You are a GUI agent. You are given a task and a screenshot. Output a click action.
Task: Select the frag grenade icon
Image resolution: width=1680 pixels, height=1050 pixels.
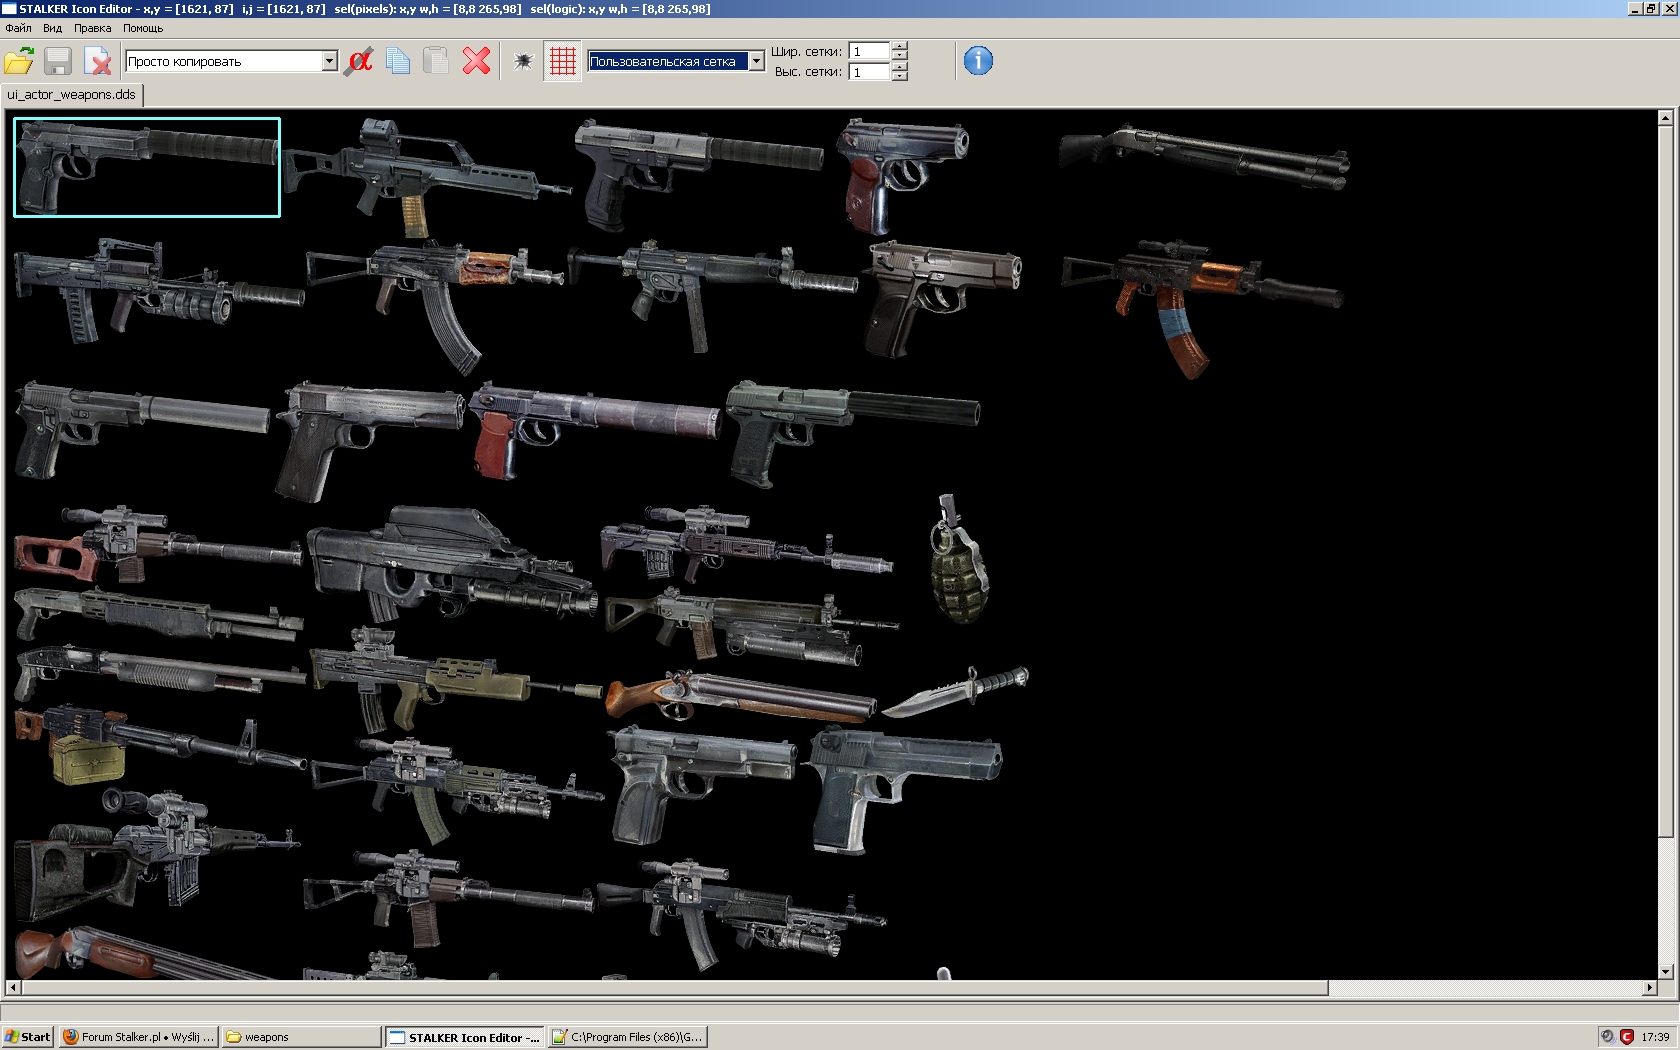[959, 560]
